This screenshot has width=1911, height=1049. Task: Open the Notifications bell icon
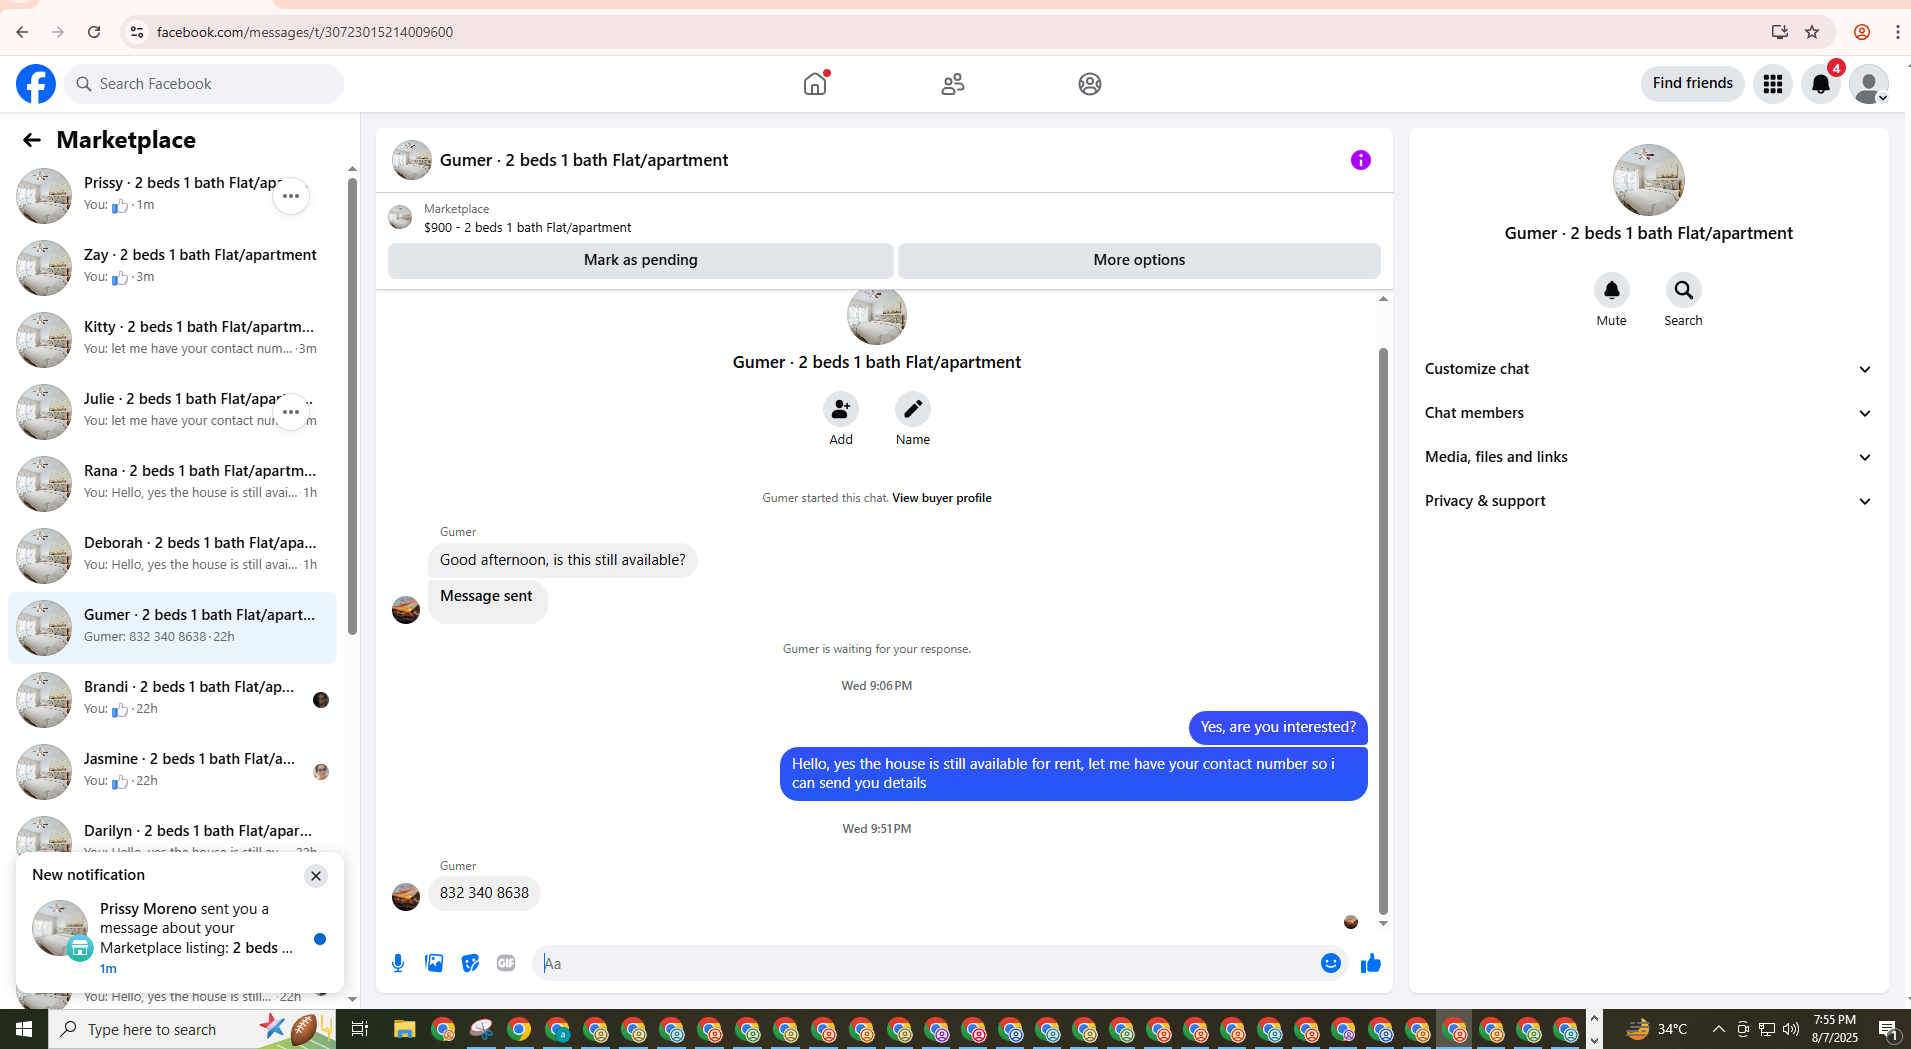(x=1821, y=84)
